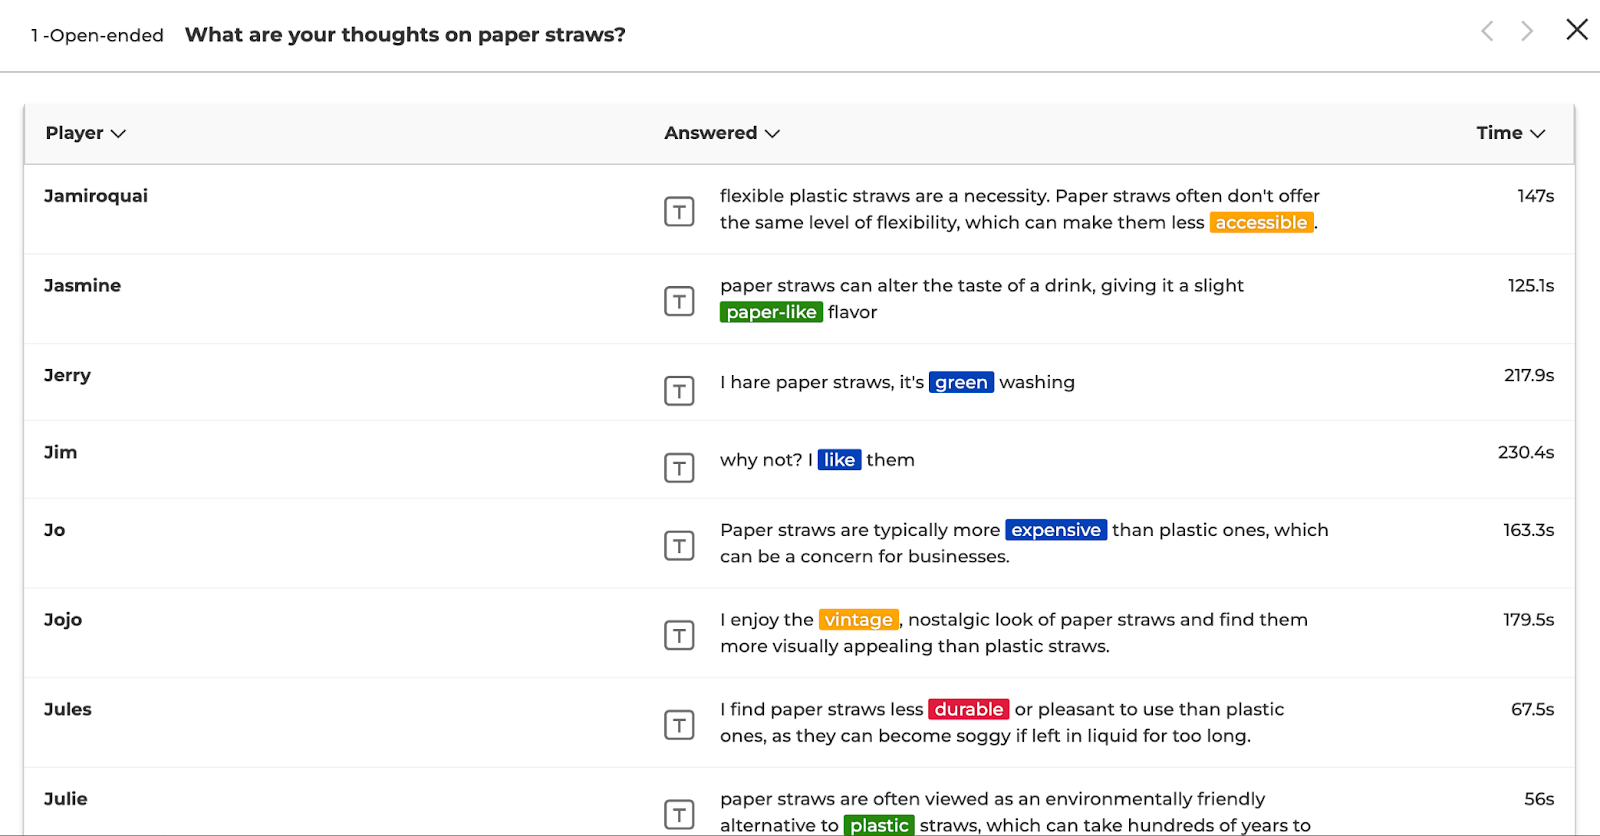
Task: Click the text-answer icon in Jerry's row
Action: point(679,391)
